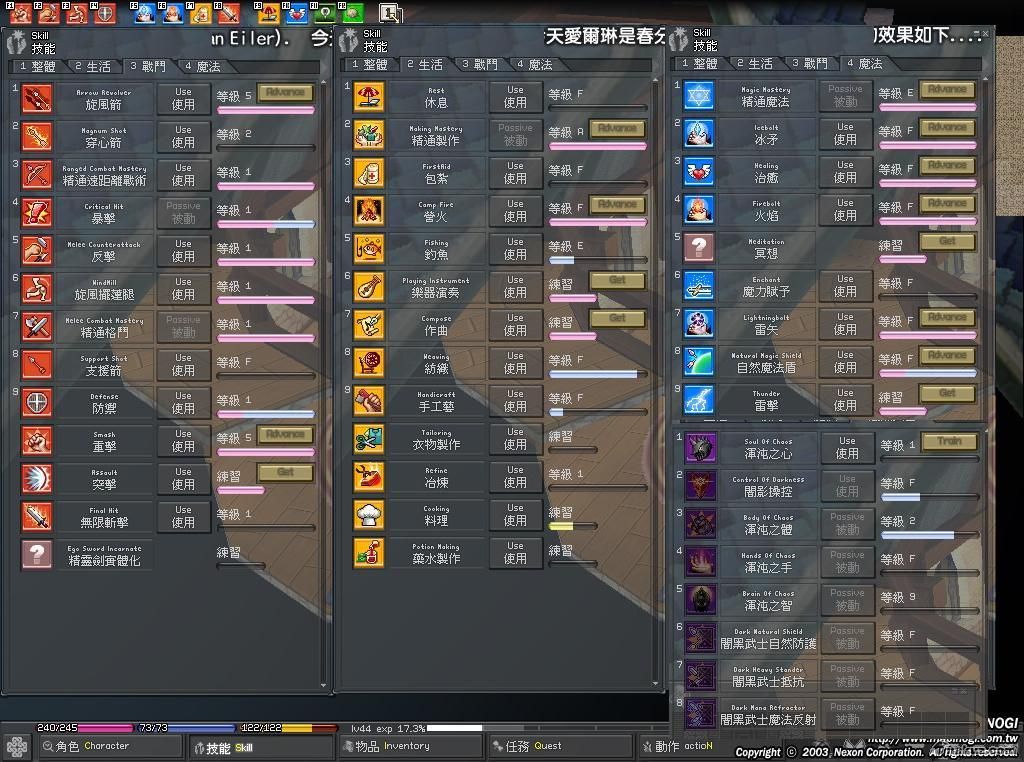Click Train button for Soul Of Chaos

click(949, 441)
